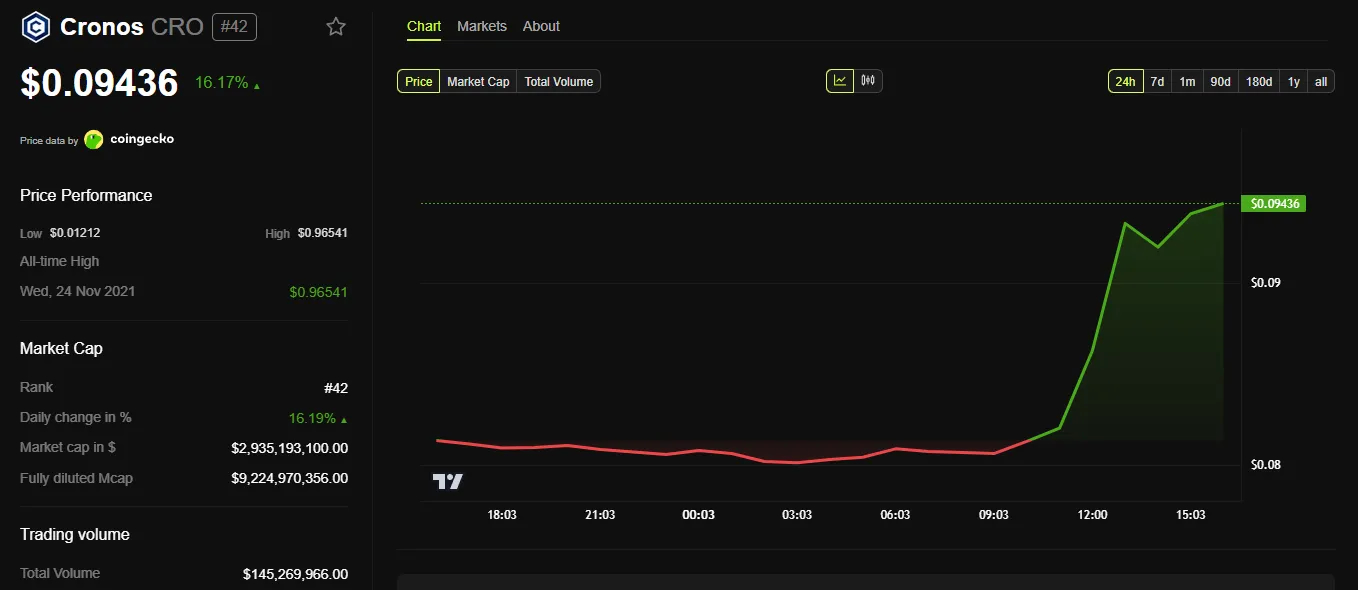Open the Markets tab
The height and width of the screenshot is (590, 1358).
tap(482, 26)
